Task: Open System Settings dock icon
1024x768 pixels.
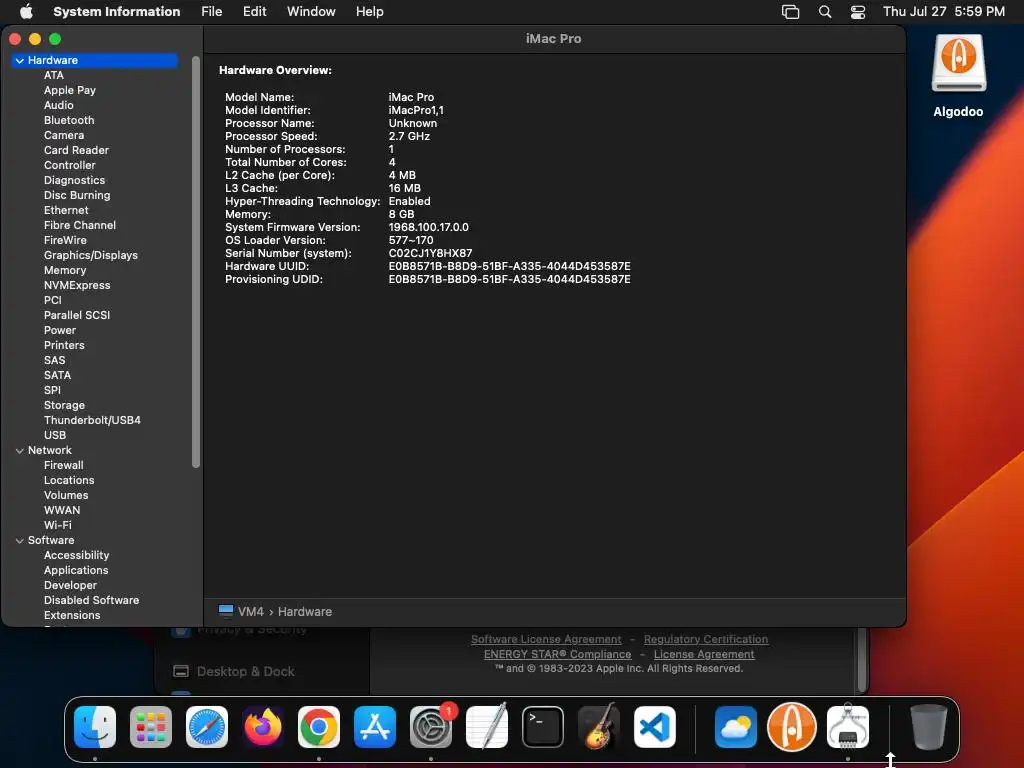Action: coord(431,727)
